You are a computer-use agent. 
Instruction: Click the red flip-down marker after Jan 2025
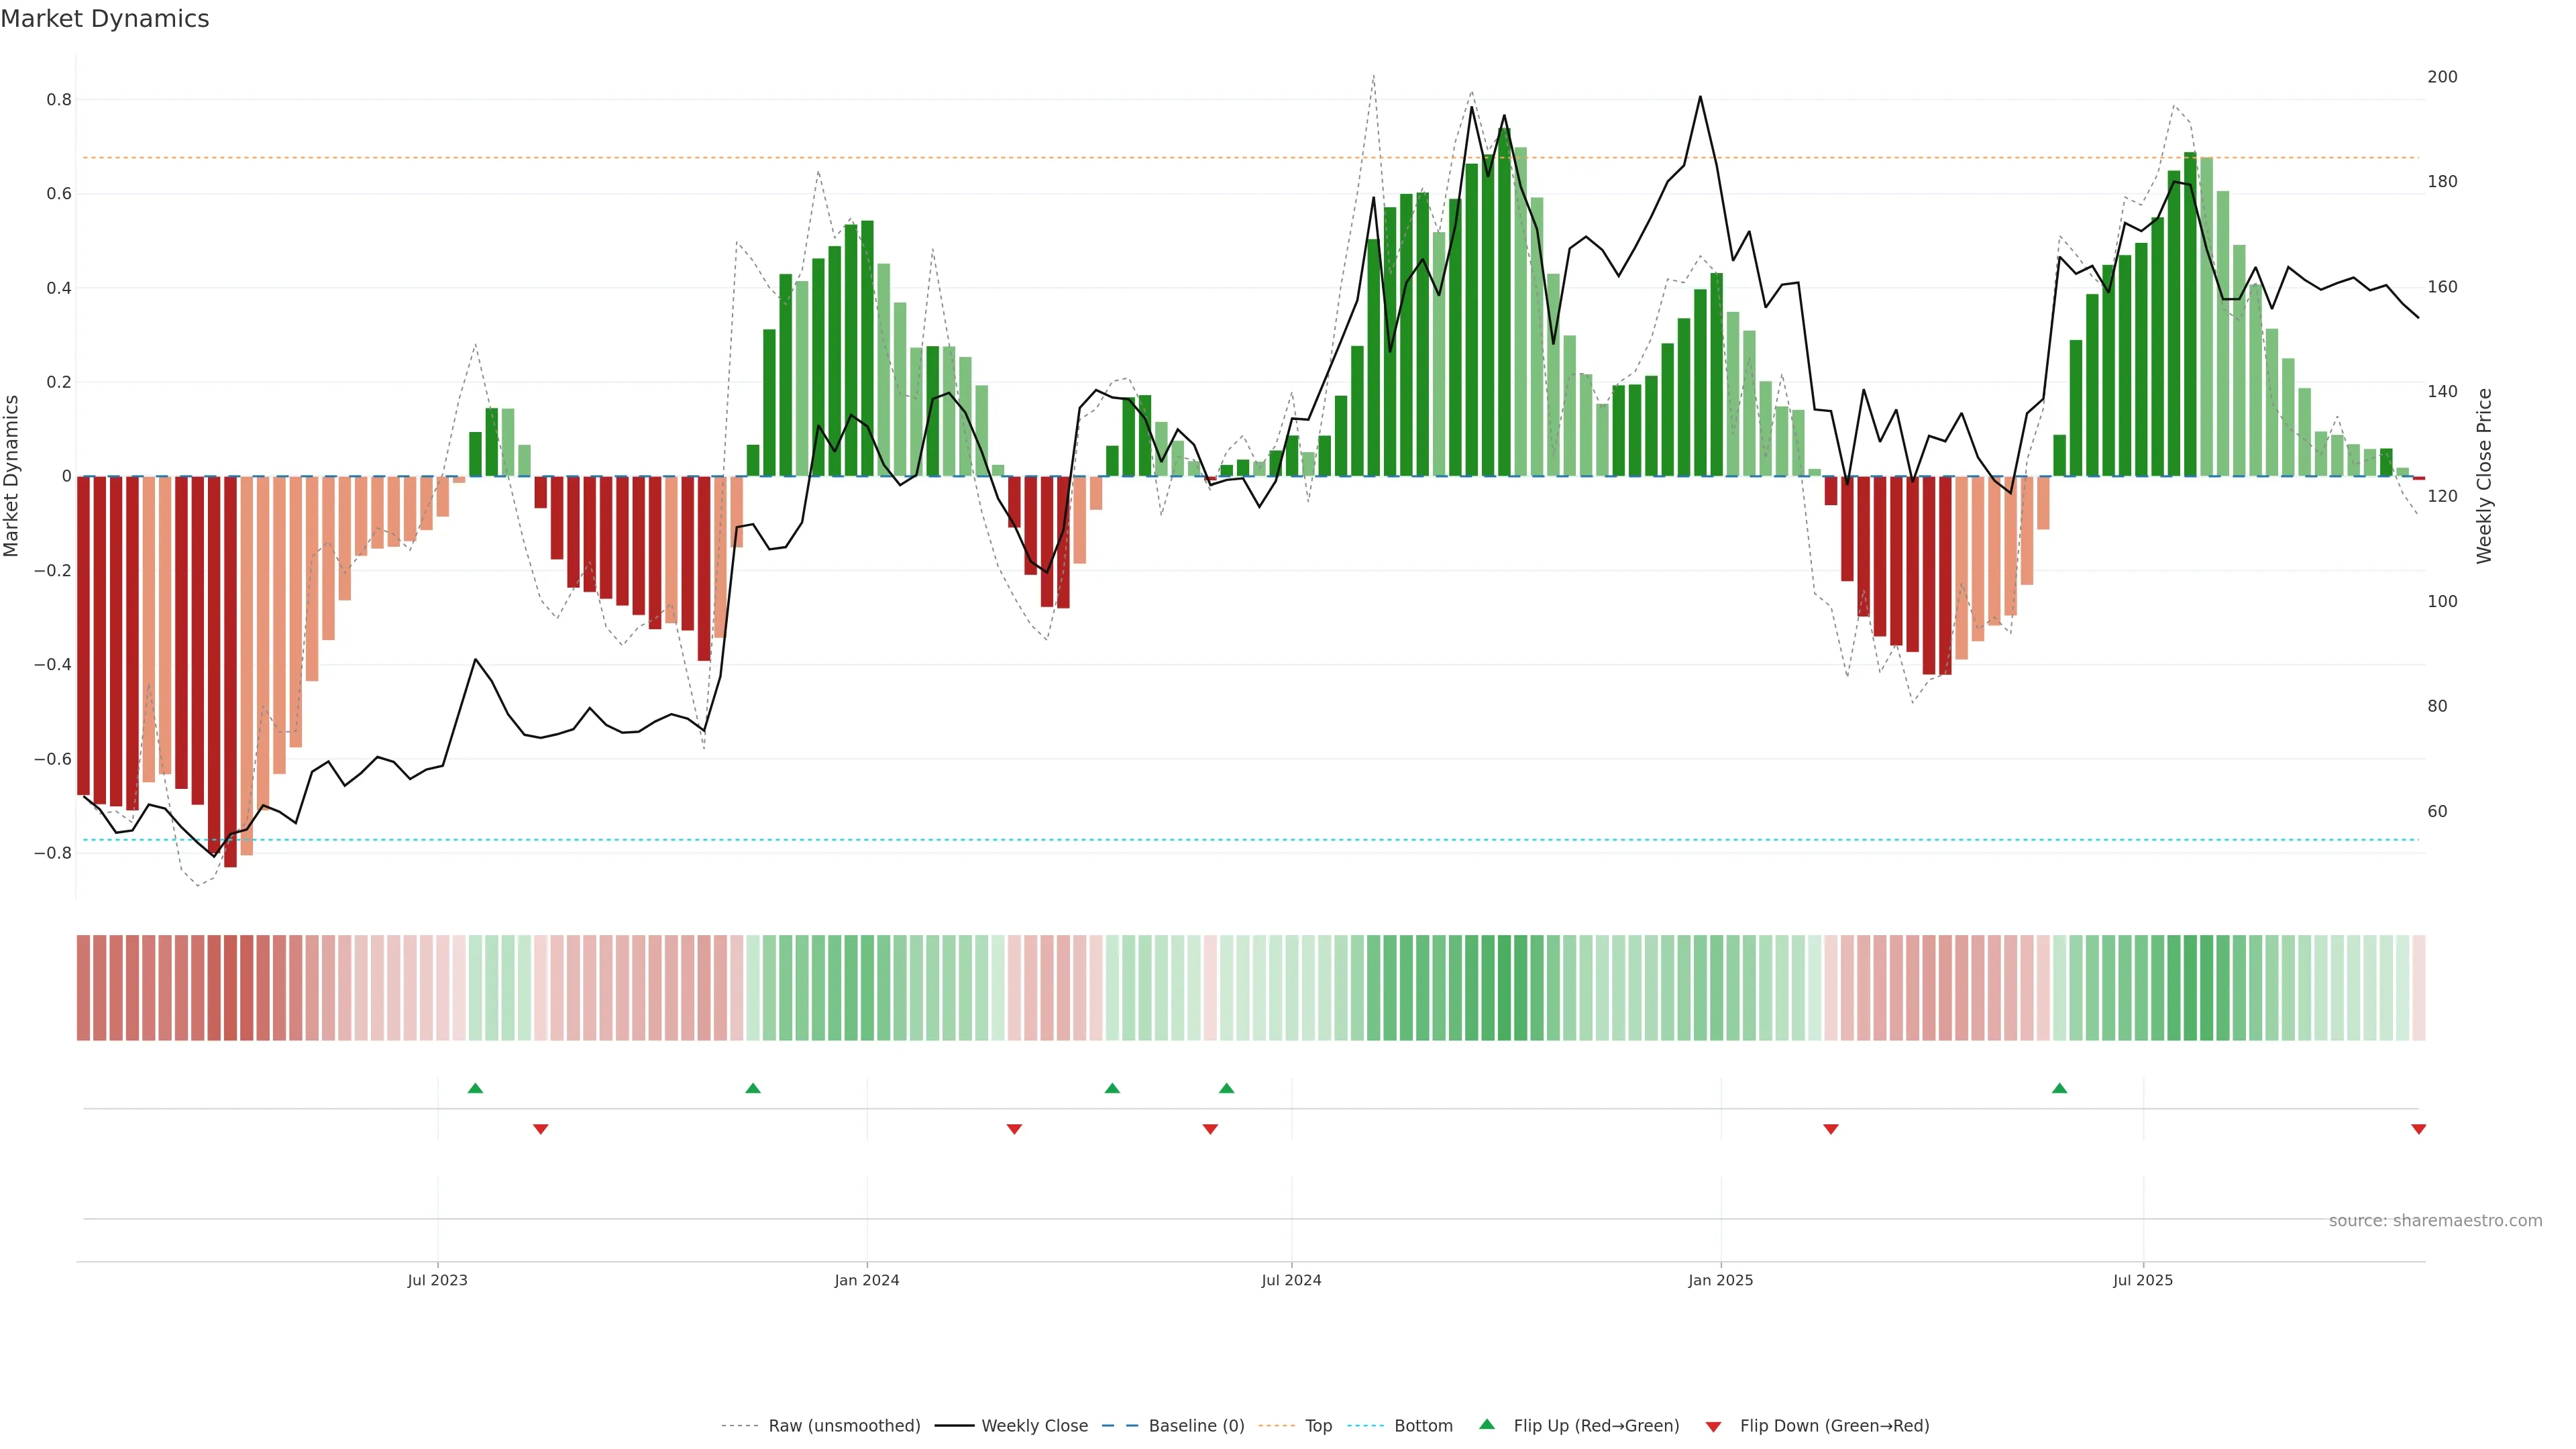click(x=1831, y=1129)
